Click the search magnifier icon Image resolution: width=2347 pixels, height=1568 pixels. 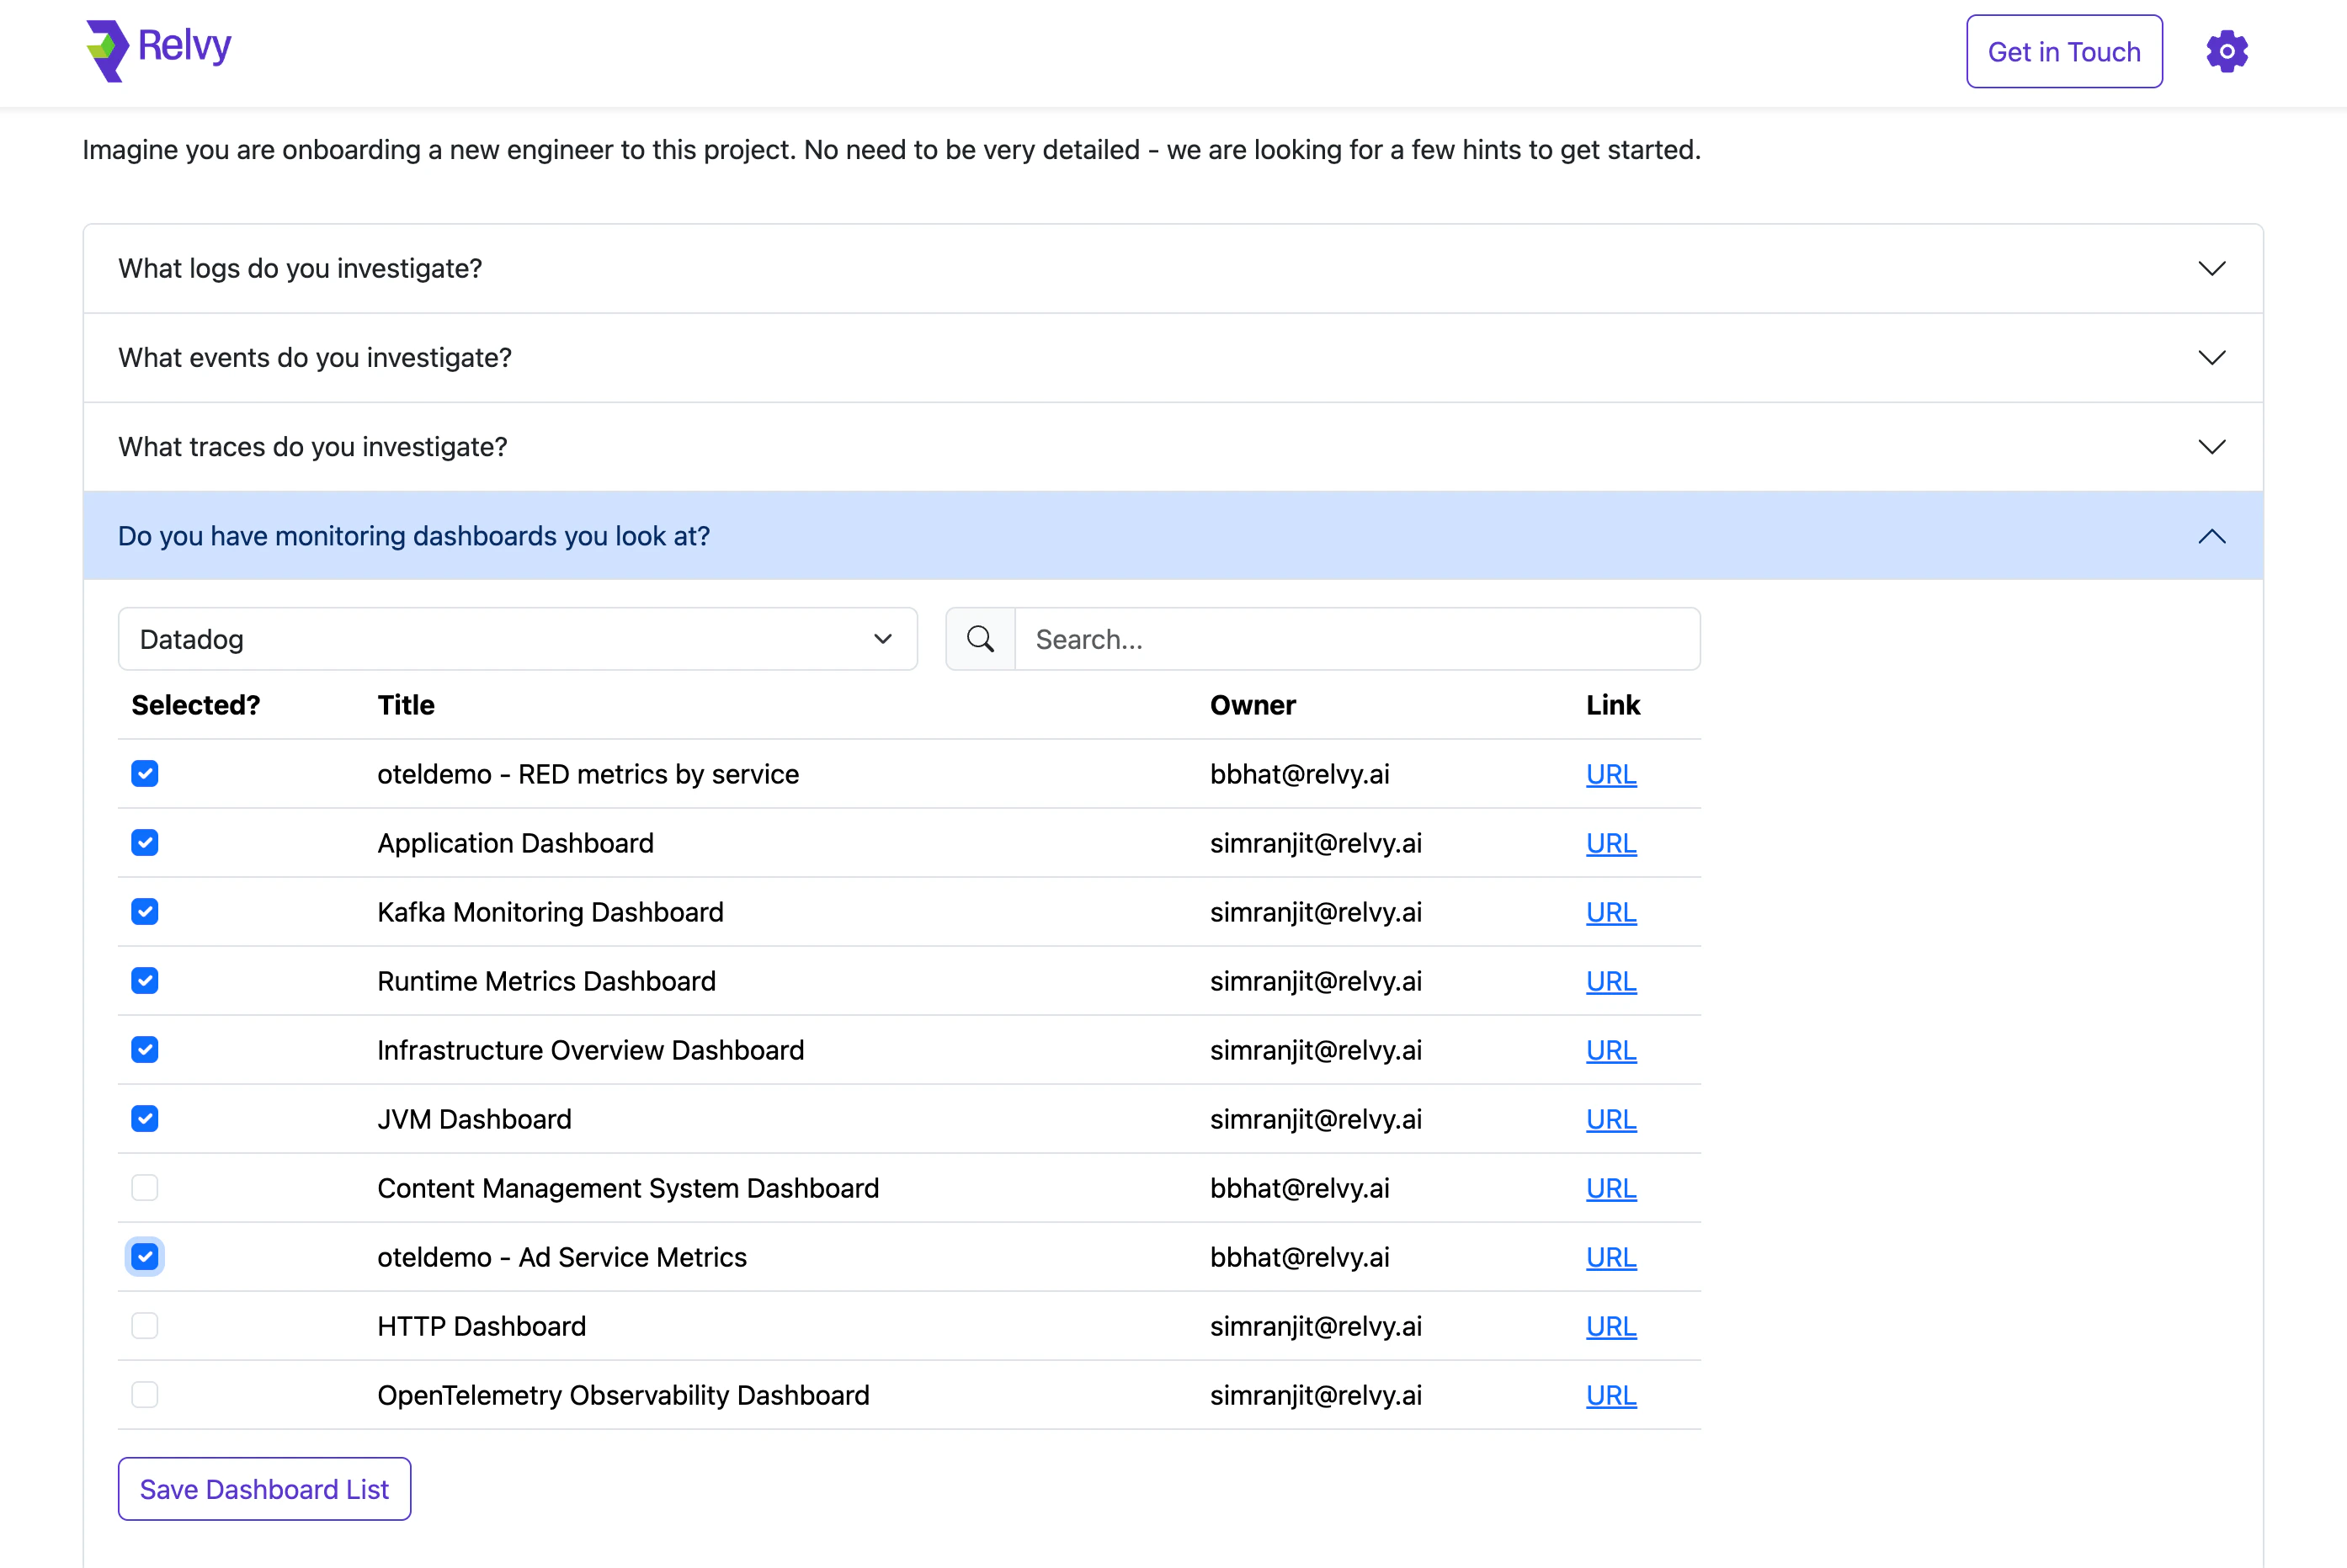(980, 639)
